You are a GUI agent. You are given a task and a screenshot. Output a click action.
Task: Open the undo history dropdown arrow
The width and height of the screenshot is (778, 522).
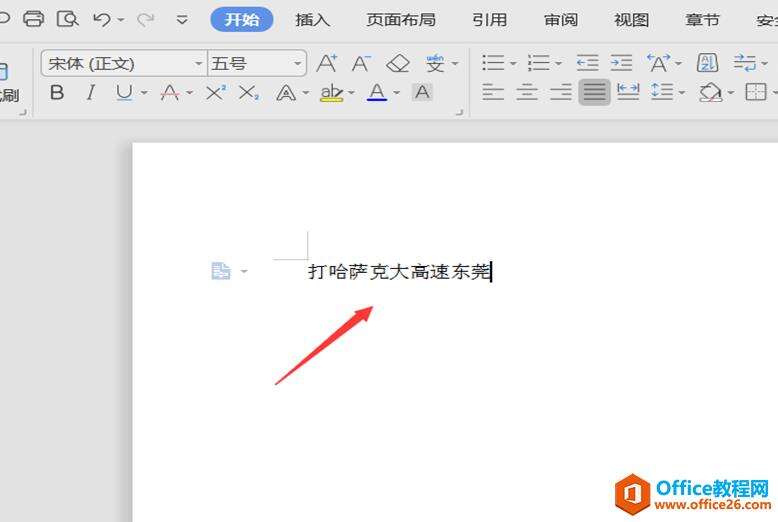(x=121, y=20)
